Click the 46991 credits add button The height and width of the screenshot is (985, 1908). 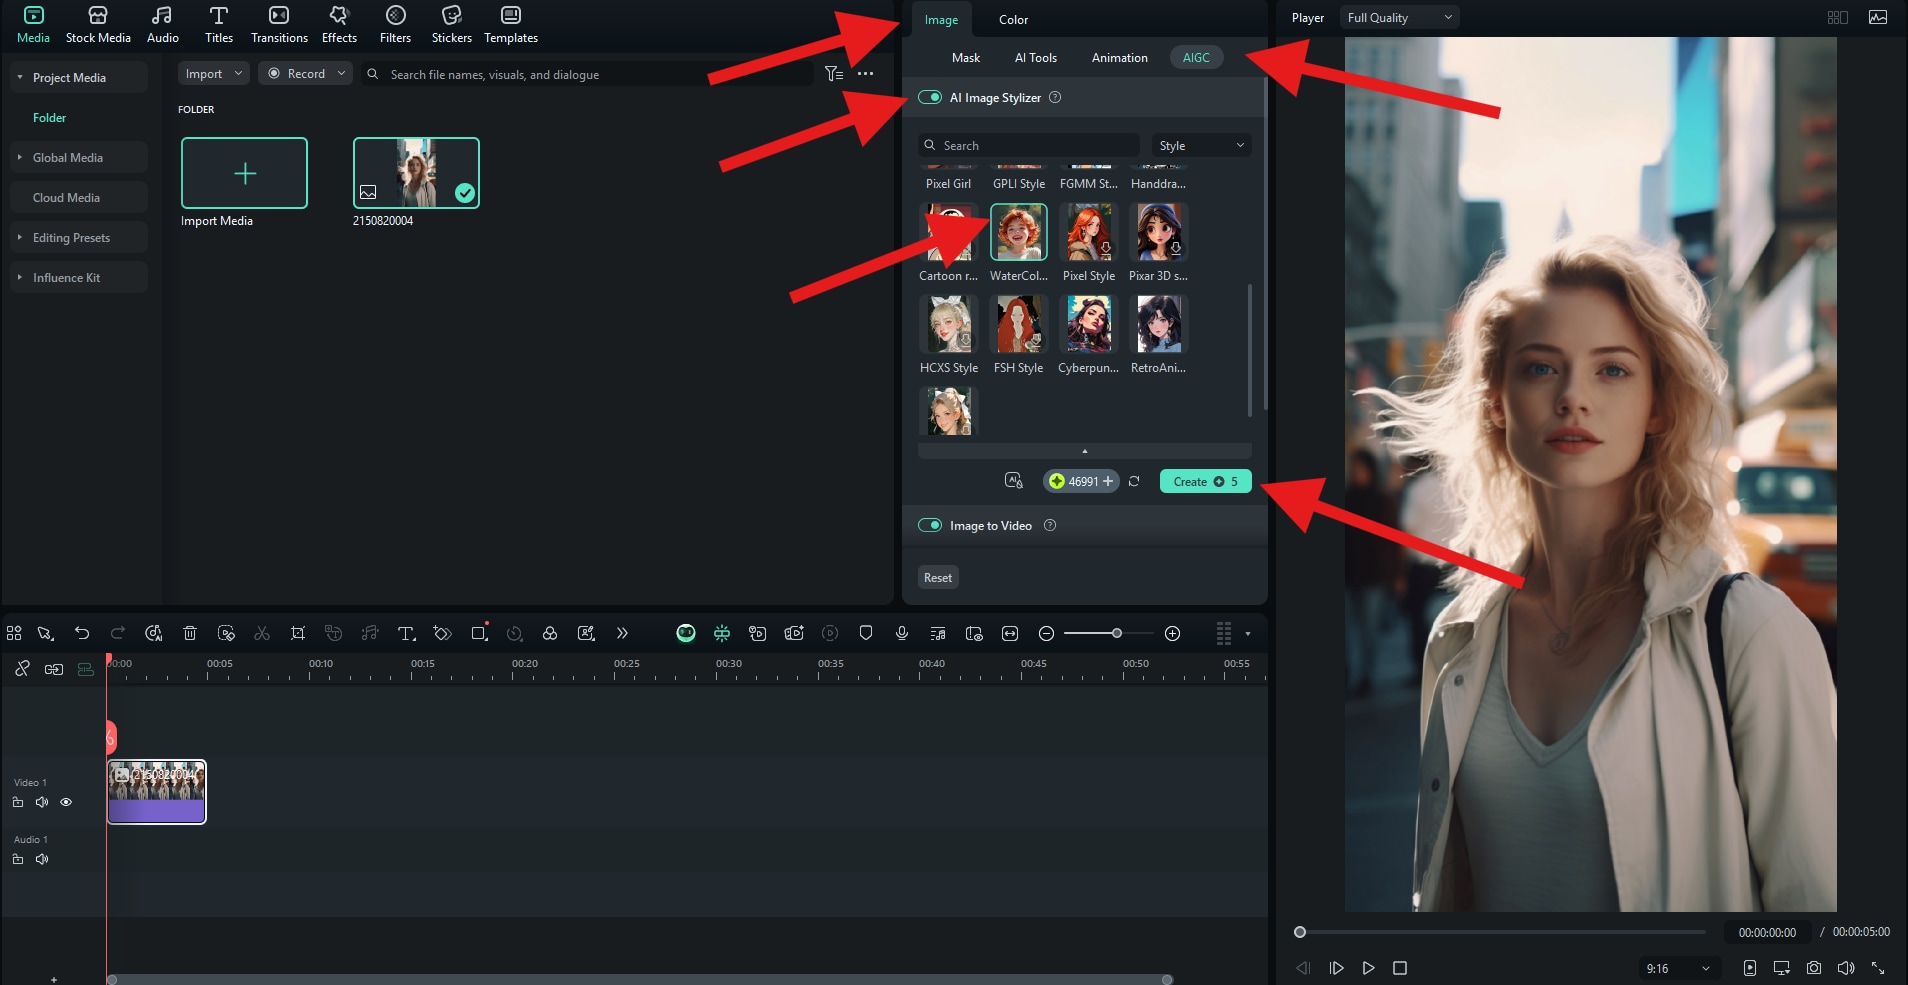tap(1107, 481)
